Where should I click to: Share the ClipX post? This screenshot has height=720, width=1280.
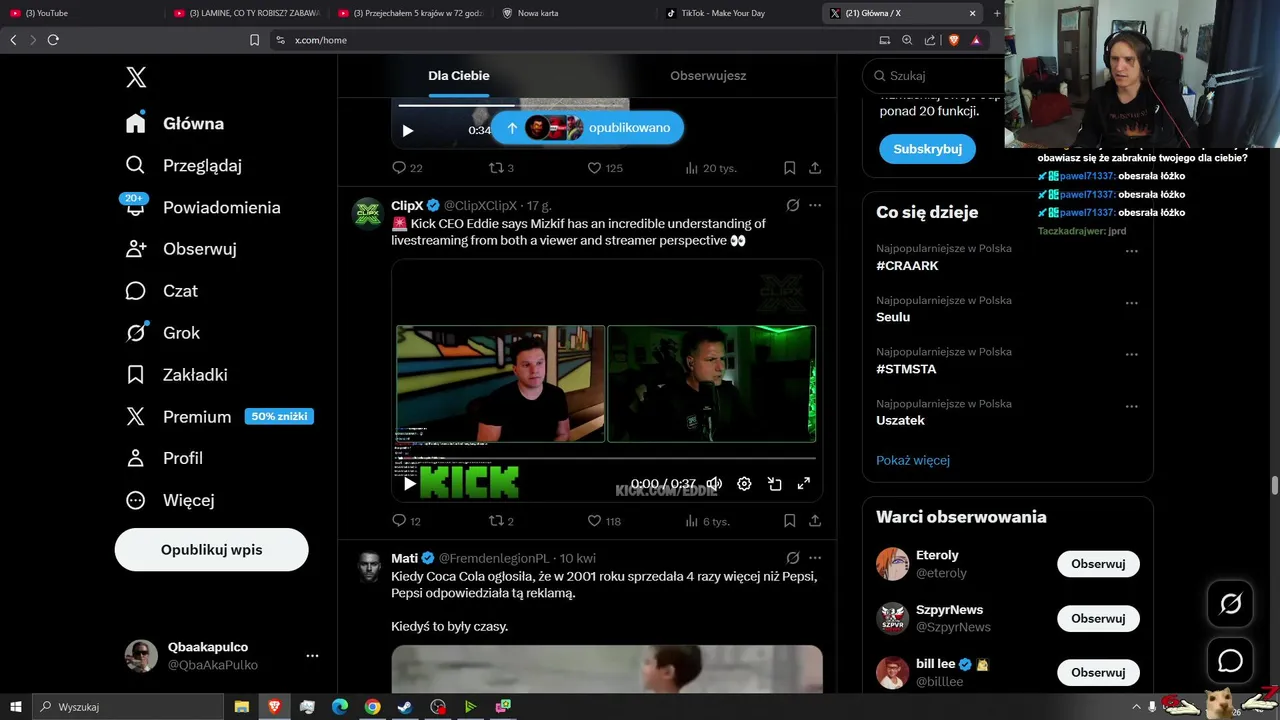[815, 521]
